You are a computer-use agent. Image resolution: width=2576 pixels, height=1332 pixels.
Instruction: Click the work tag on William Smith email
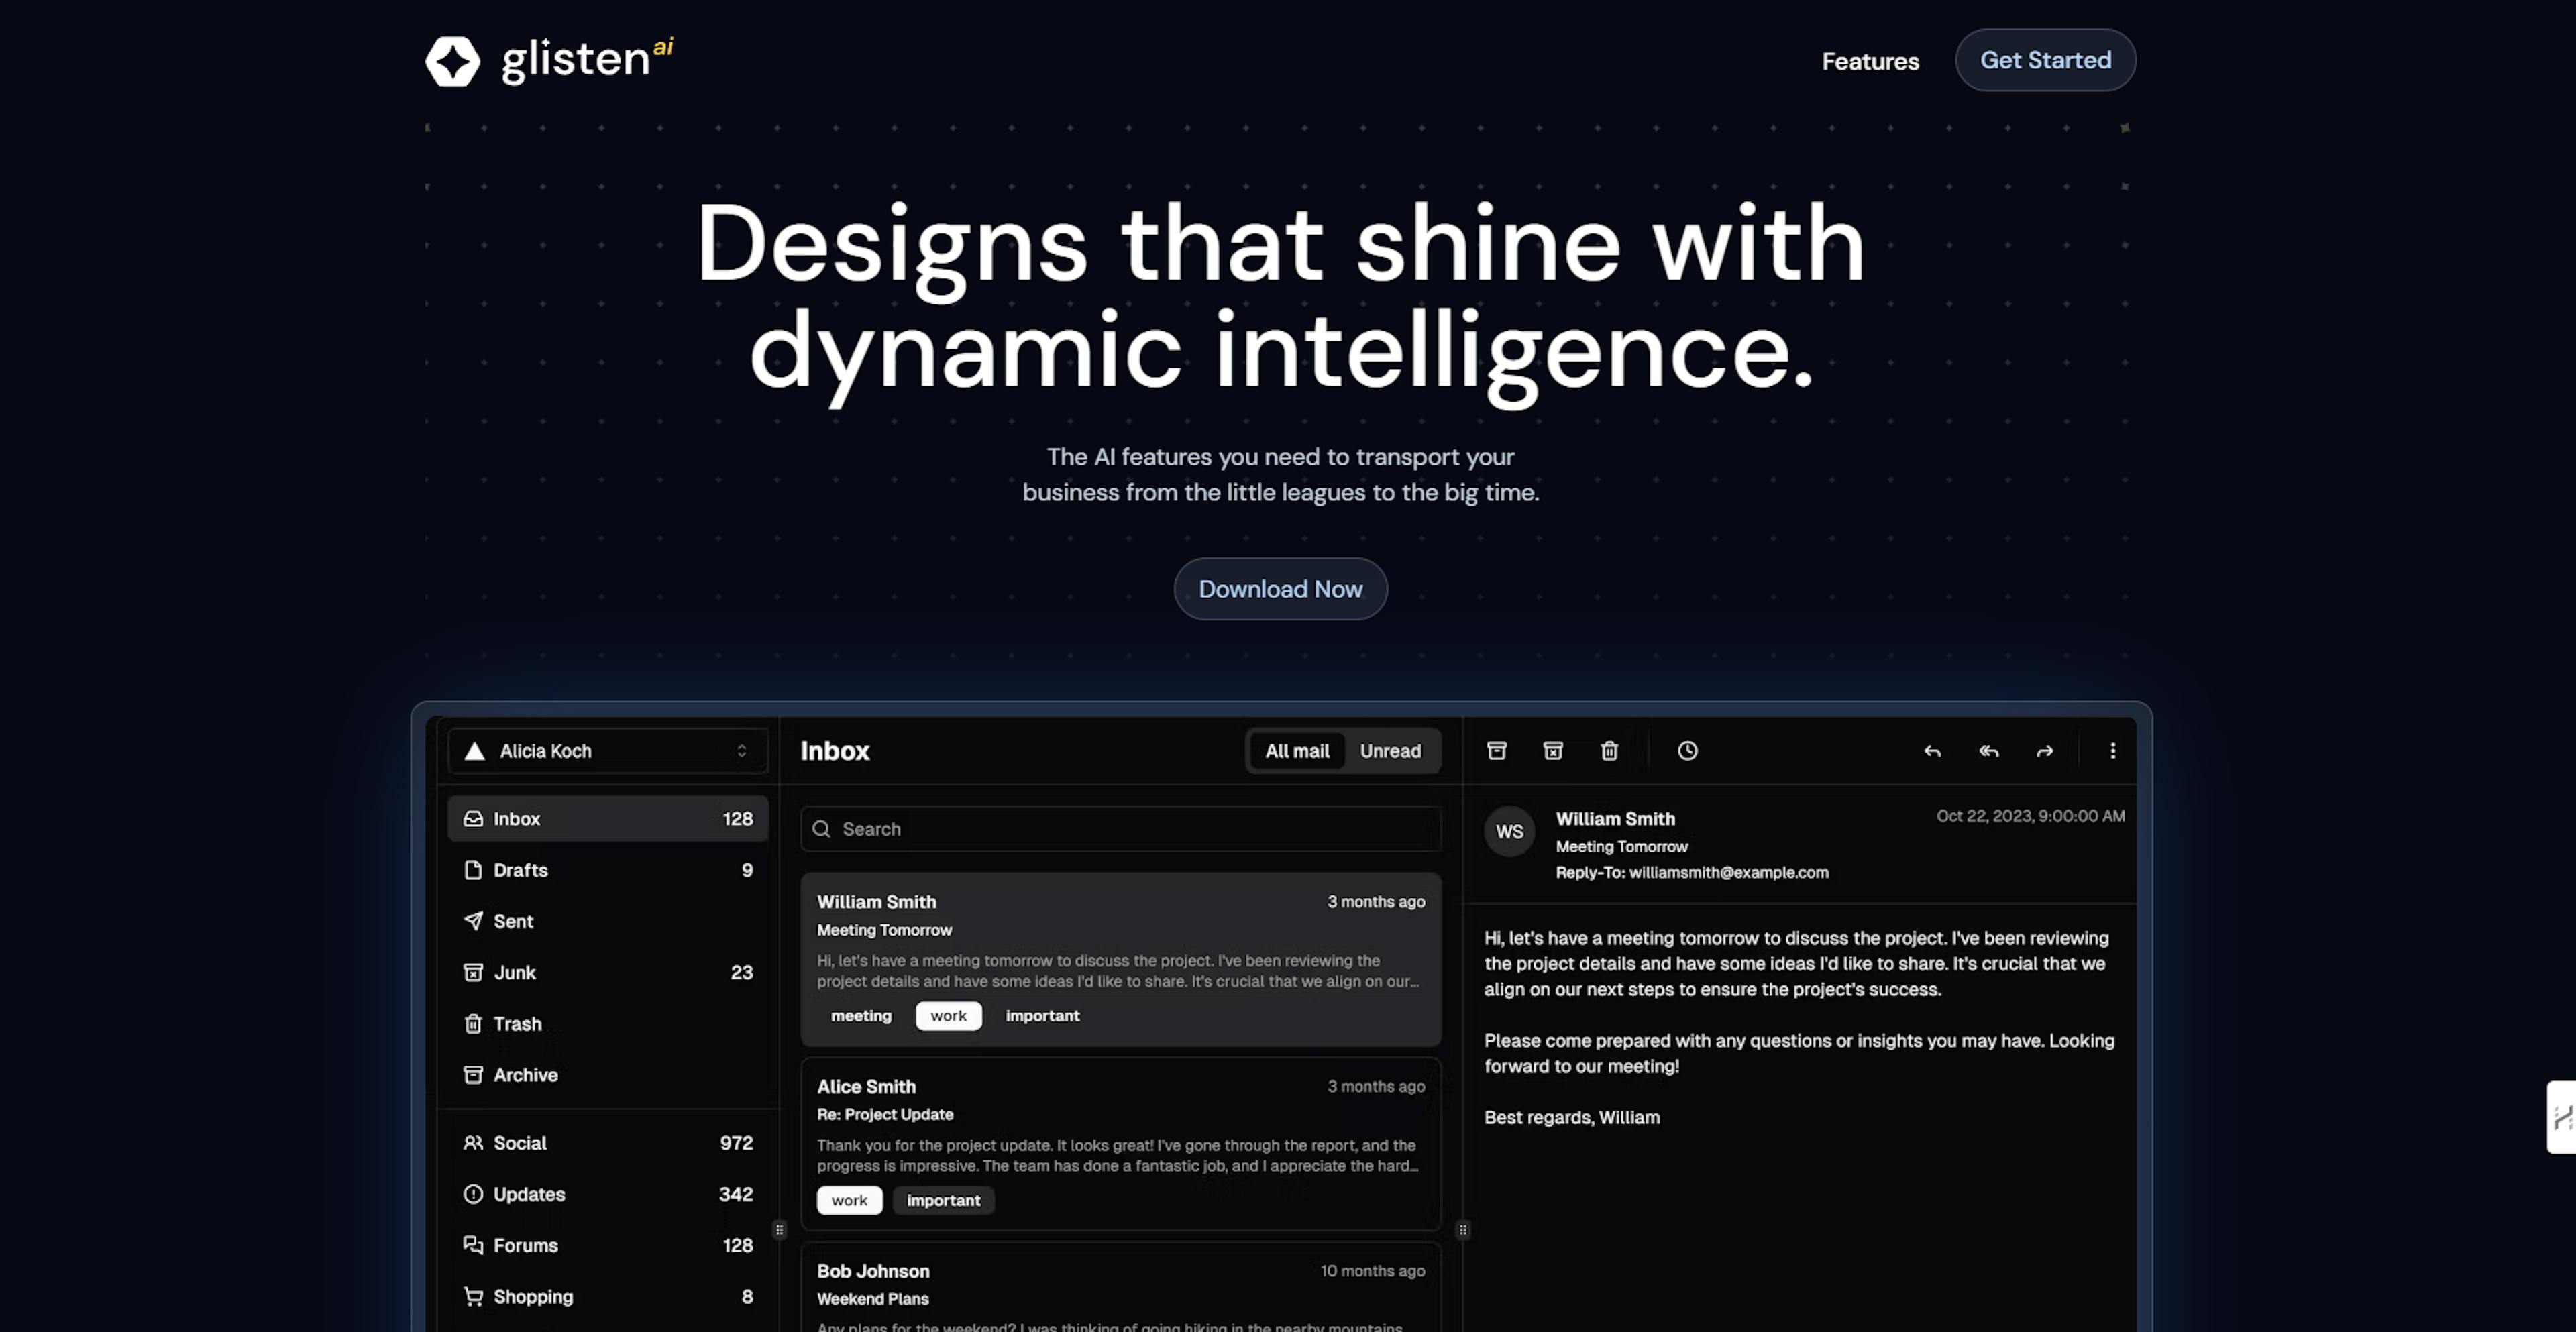tap(947, 1014)
